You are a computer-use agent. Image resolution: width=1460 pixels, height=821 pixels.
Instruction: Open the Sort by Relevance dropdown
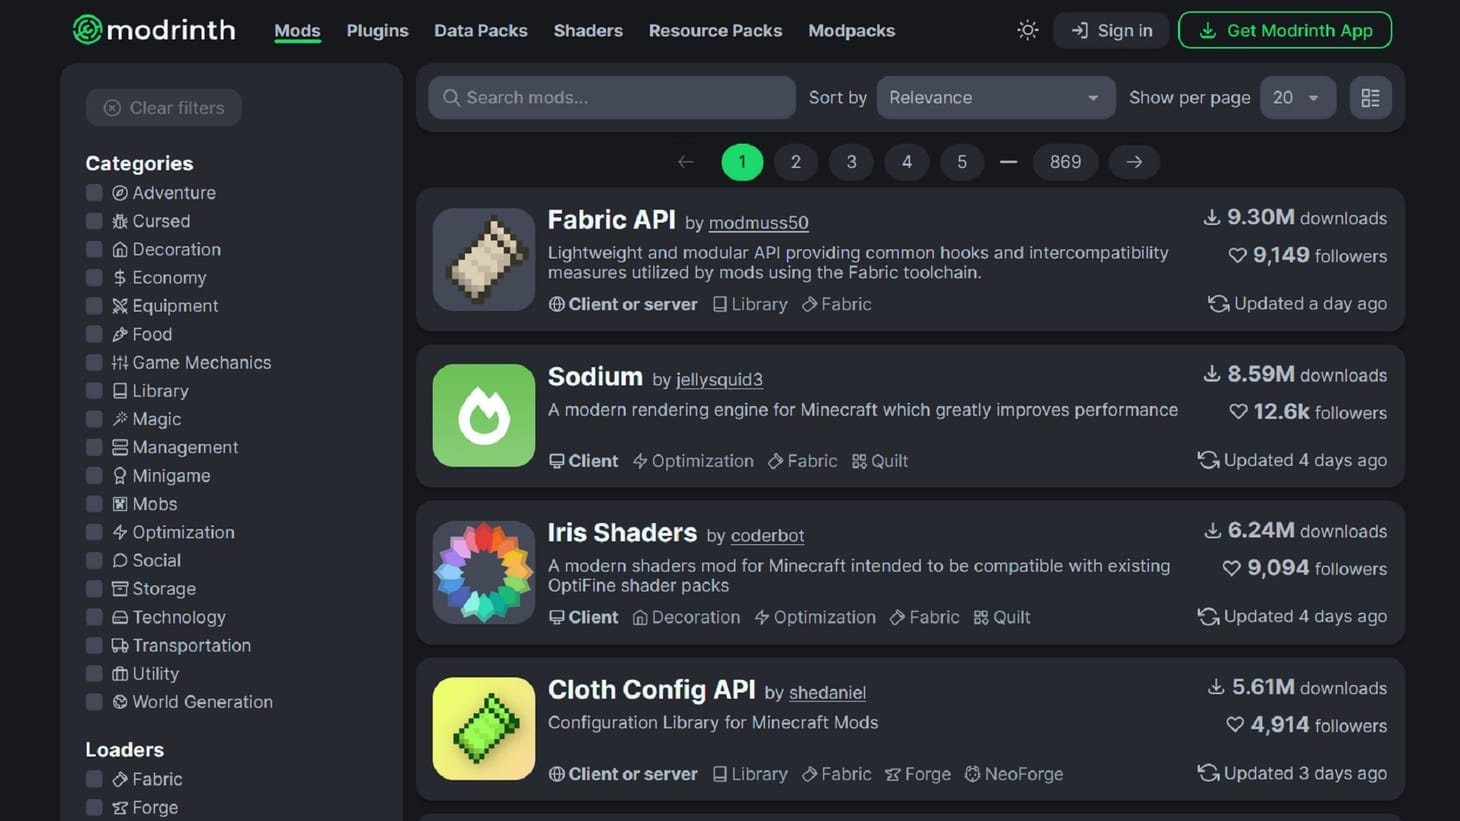(x=995, y=97)
